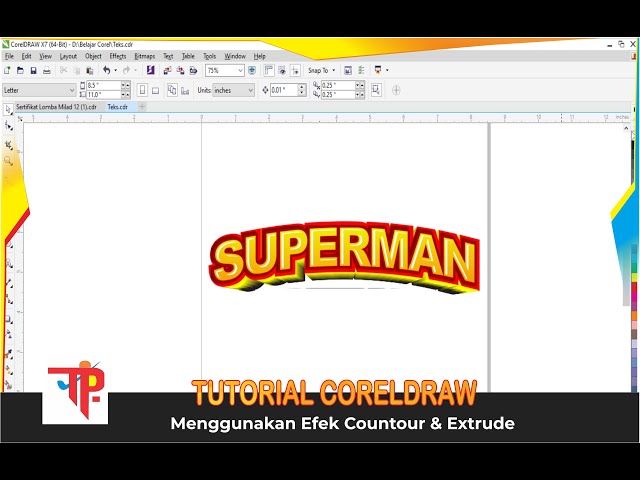This screenshot has height=480, width=640.
Task: Click the Print icon
Action: (47, 70)
